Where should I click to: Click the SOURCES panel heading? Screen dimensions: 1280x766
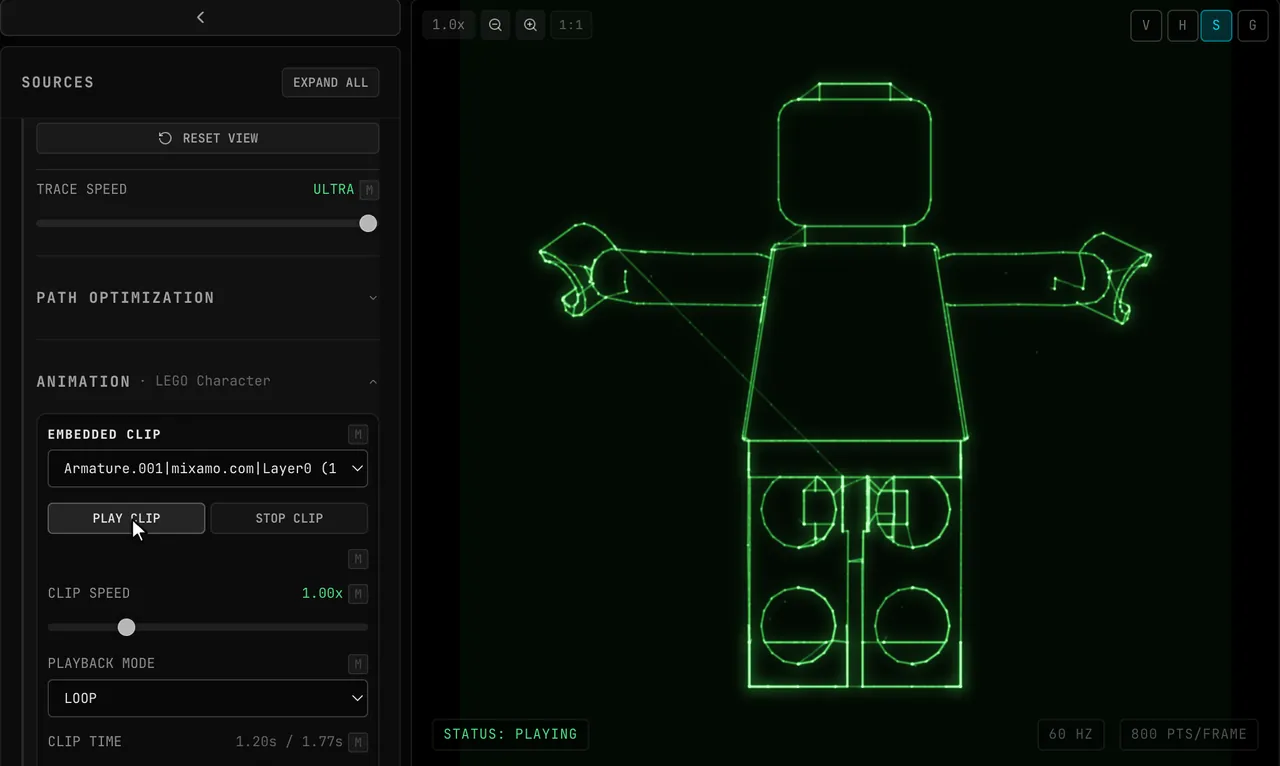58,82
